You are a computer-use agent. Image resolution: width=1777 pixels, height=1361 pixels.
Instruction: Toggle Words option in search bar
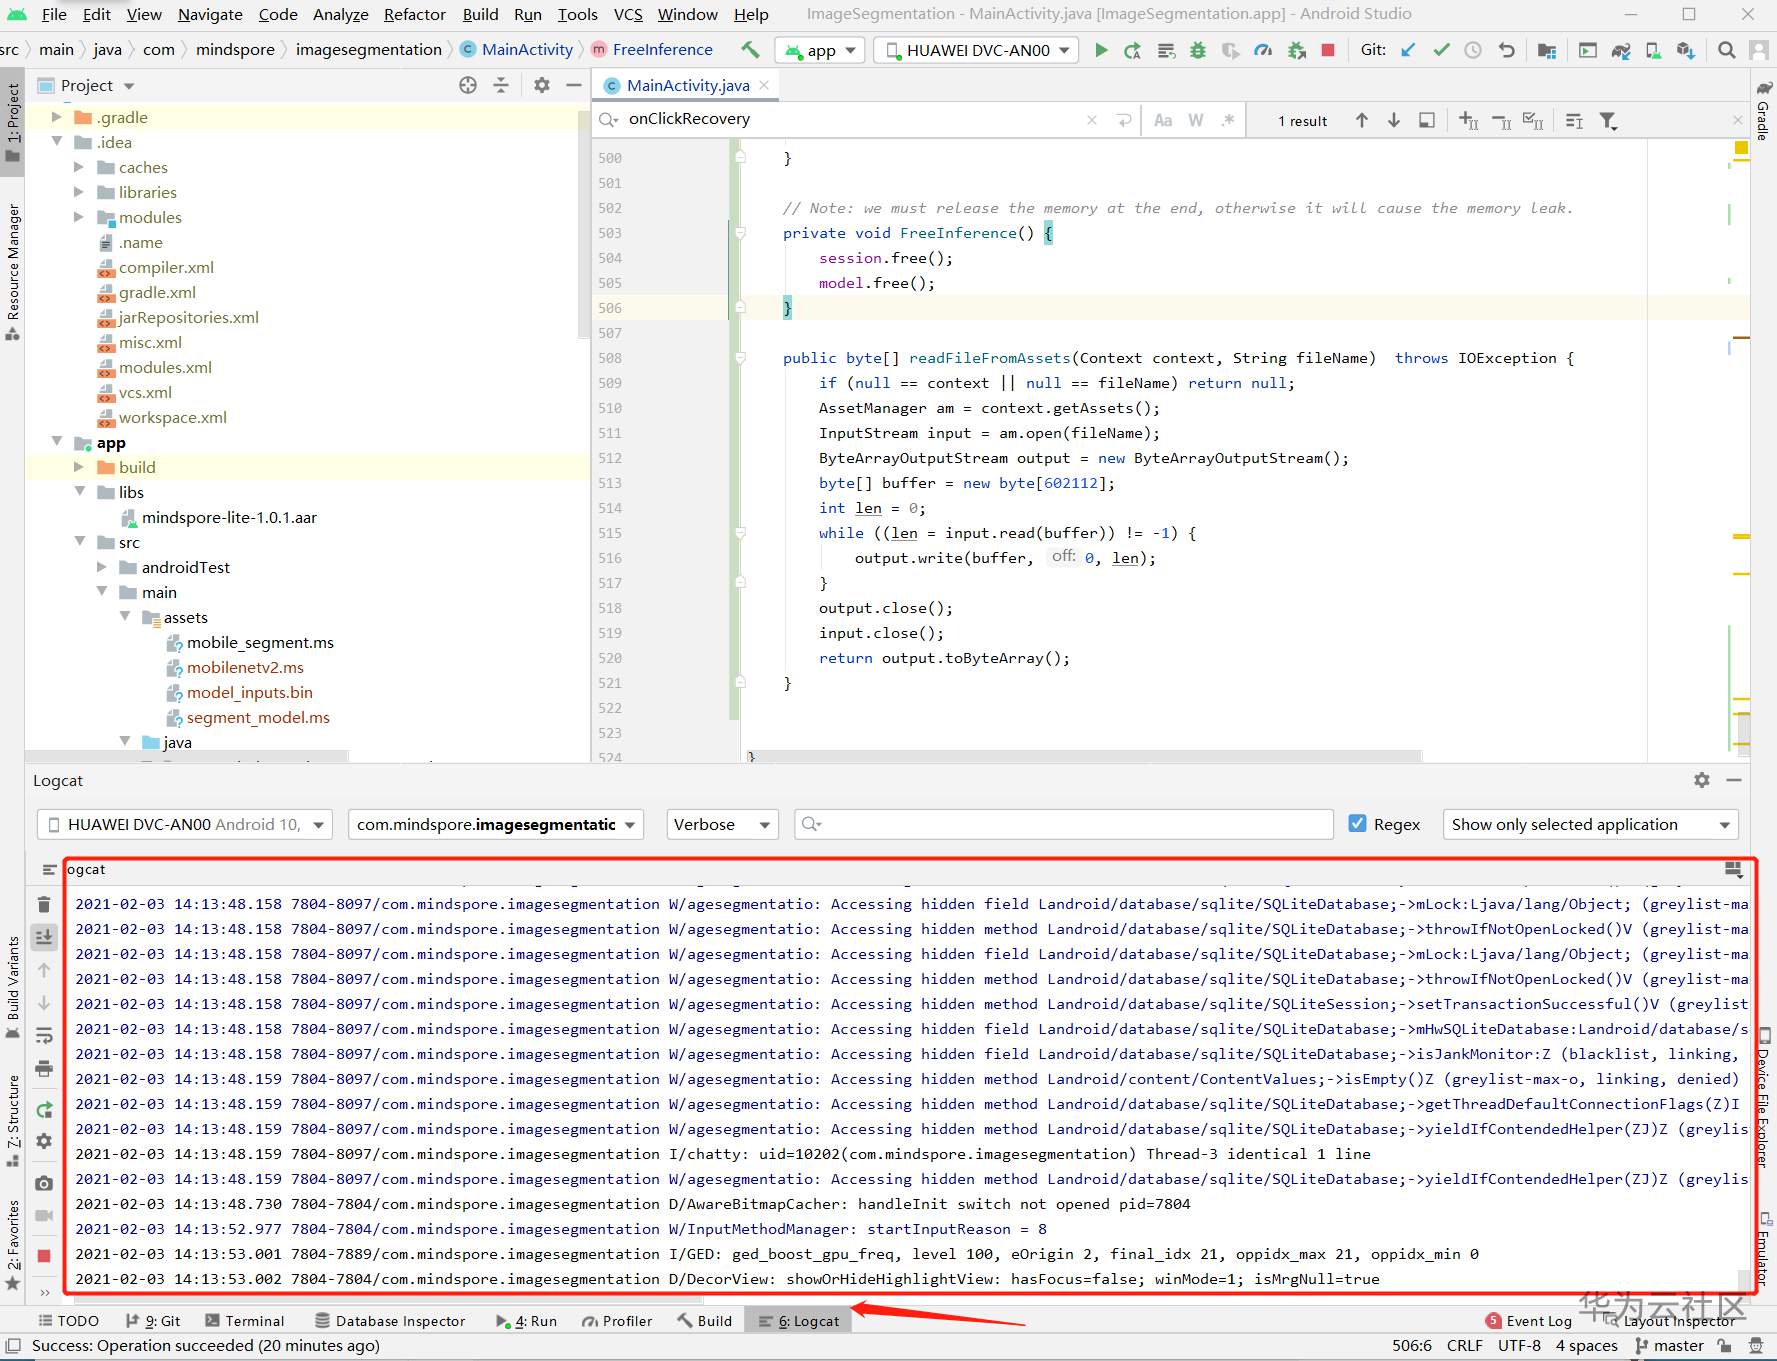coord(1196,121)
